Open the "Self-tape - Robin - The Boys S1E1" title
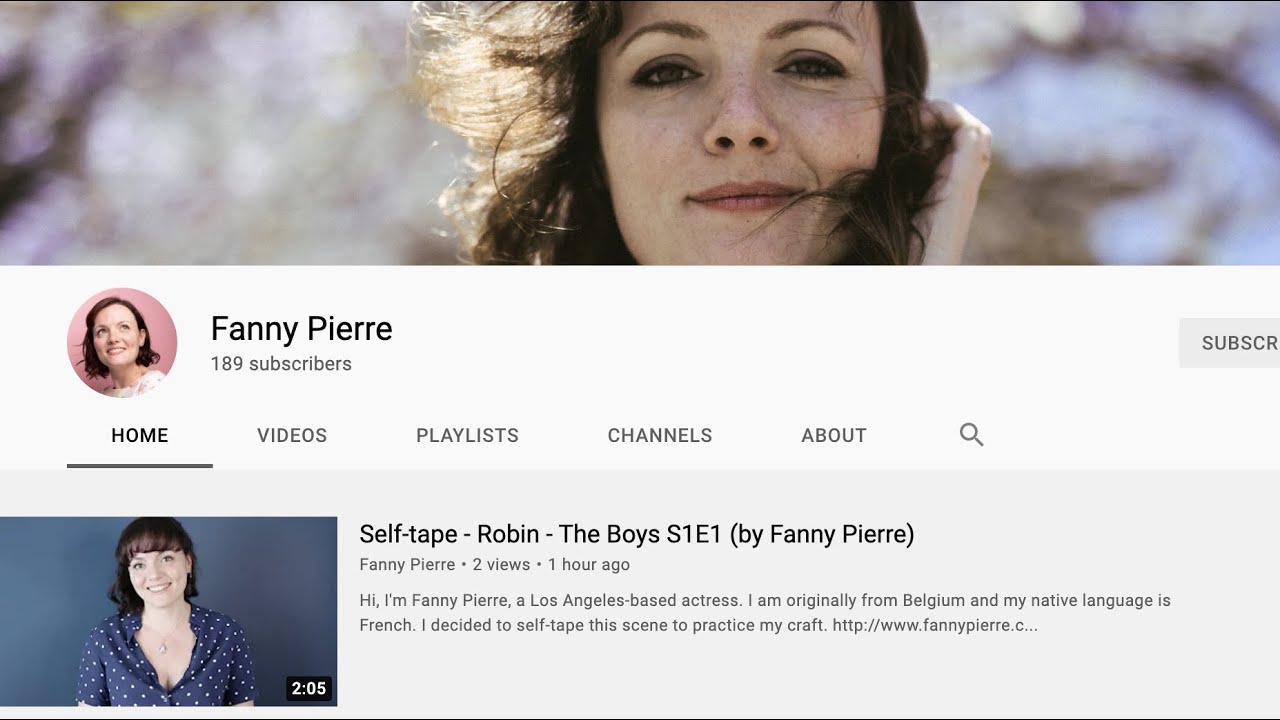 tap(636, 534)
